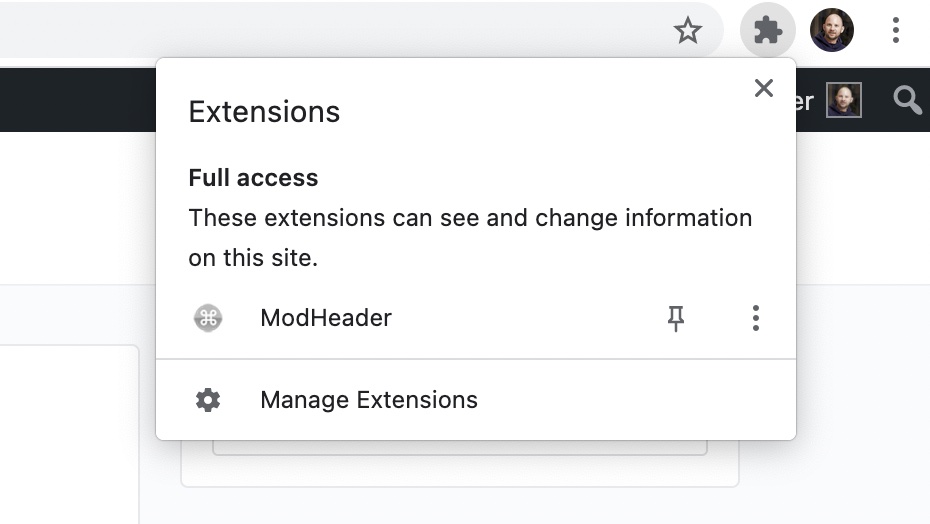Click the user avatar in admin bar
Screen dimensions: 930x524
[844, 100]
